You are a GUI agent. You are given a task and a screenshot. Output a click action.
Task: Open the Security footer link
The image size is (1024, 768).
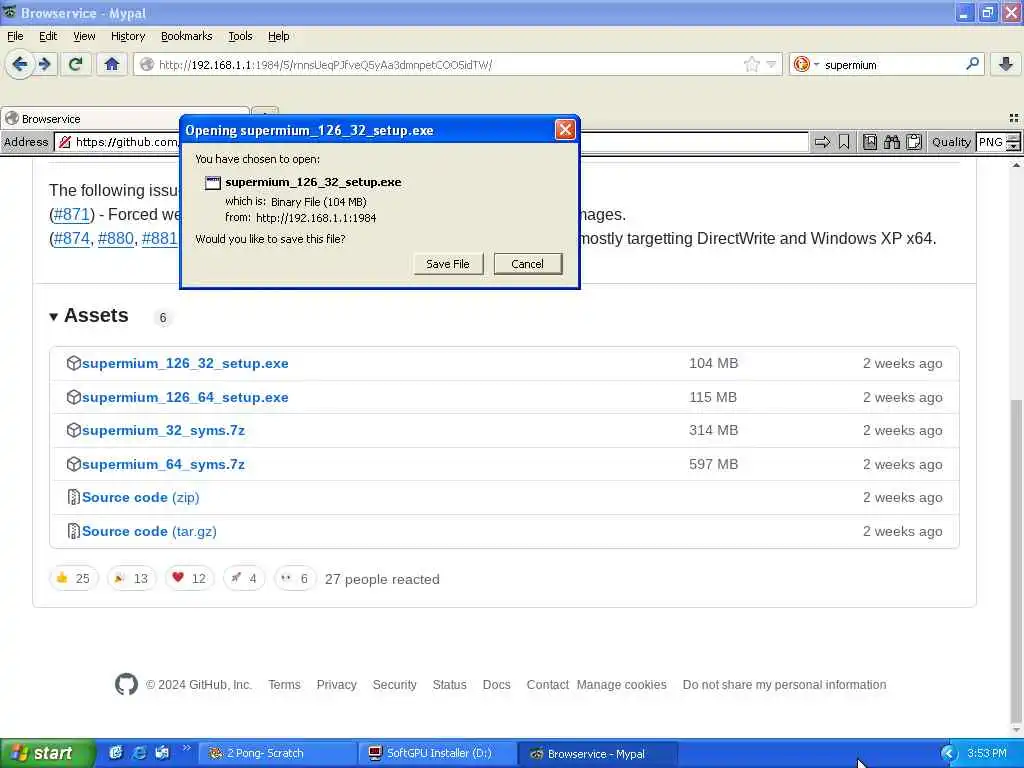click(x=394, y=684)
